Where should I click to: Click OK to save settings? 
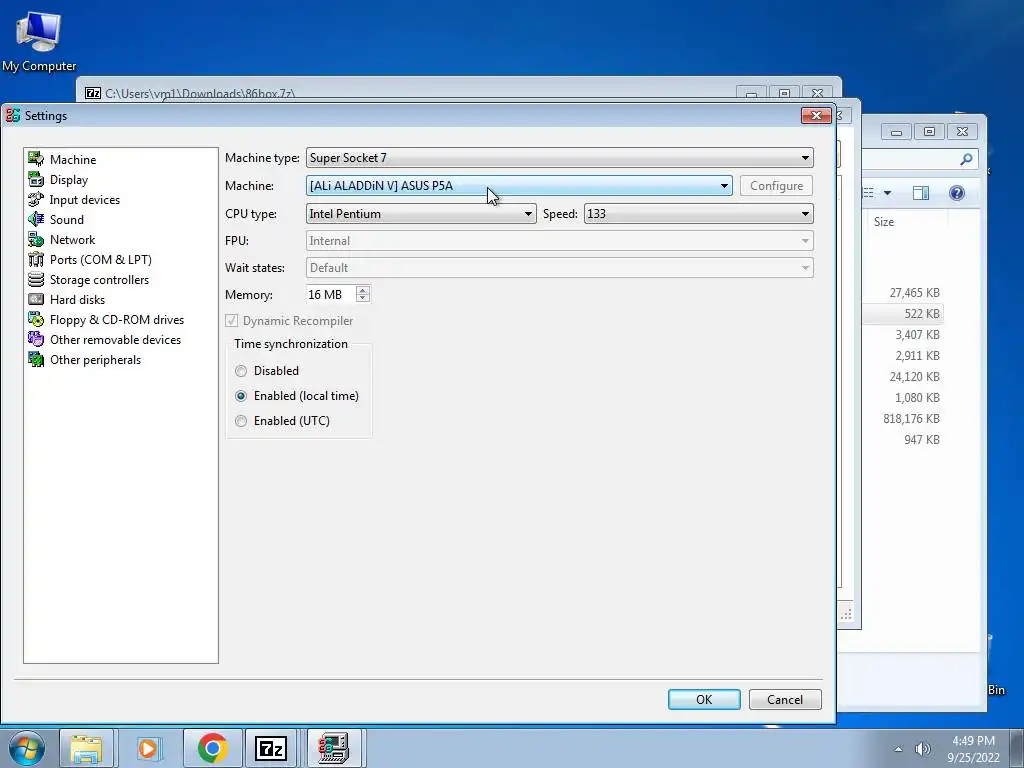point(704,699)
